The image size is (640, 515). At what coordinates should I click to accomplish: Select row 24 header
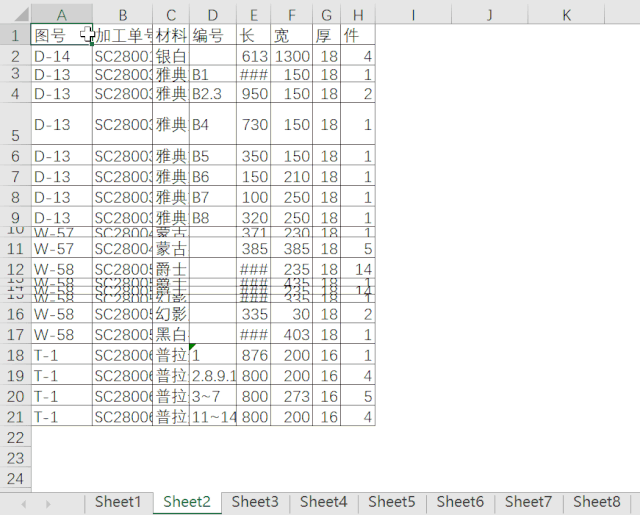coord(16,478)
